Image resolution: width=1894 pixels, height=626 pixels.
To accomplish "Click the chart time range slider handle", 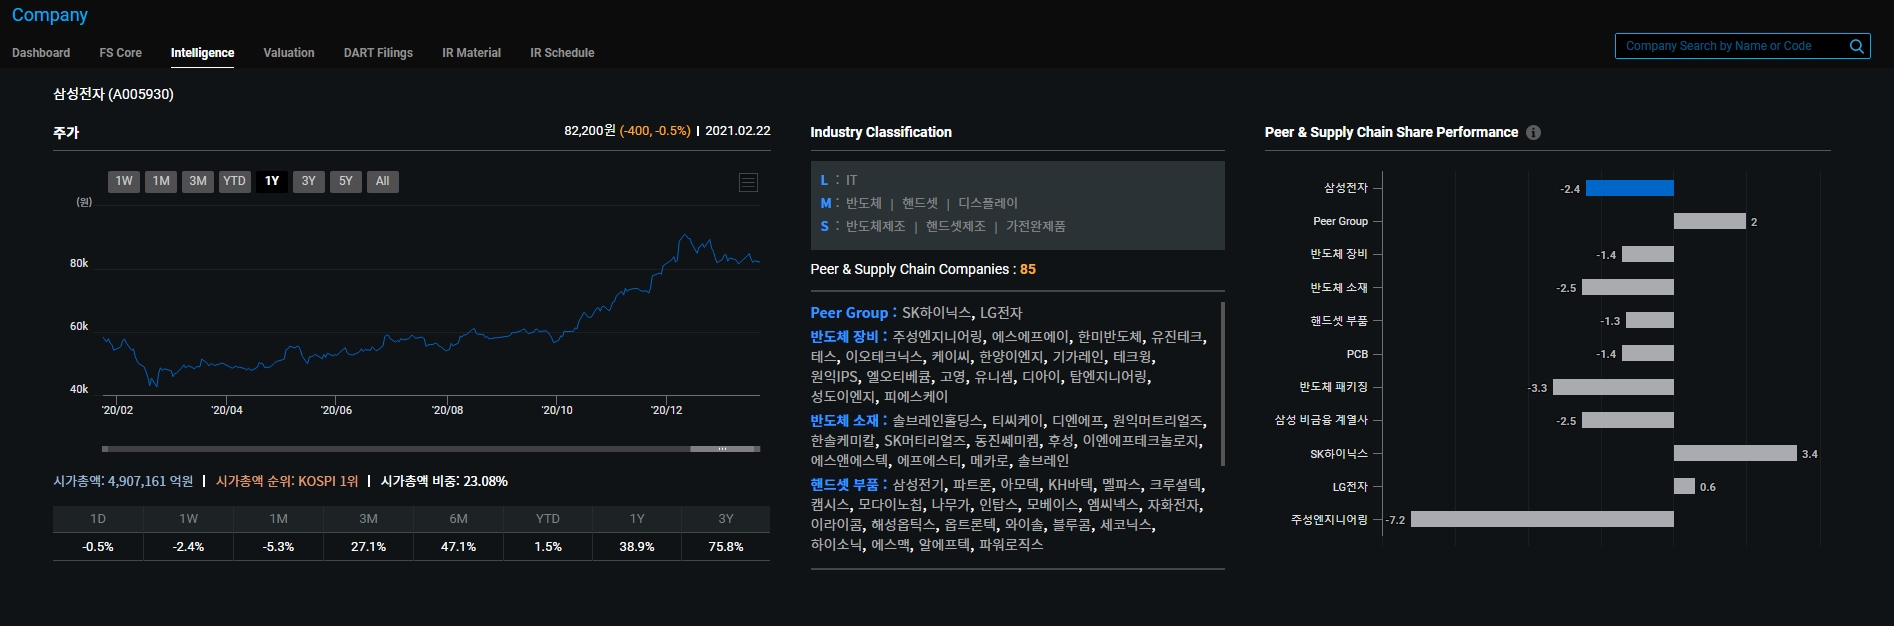I will point(724,449).
